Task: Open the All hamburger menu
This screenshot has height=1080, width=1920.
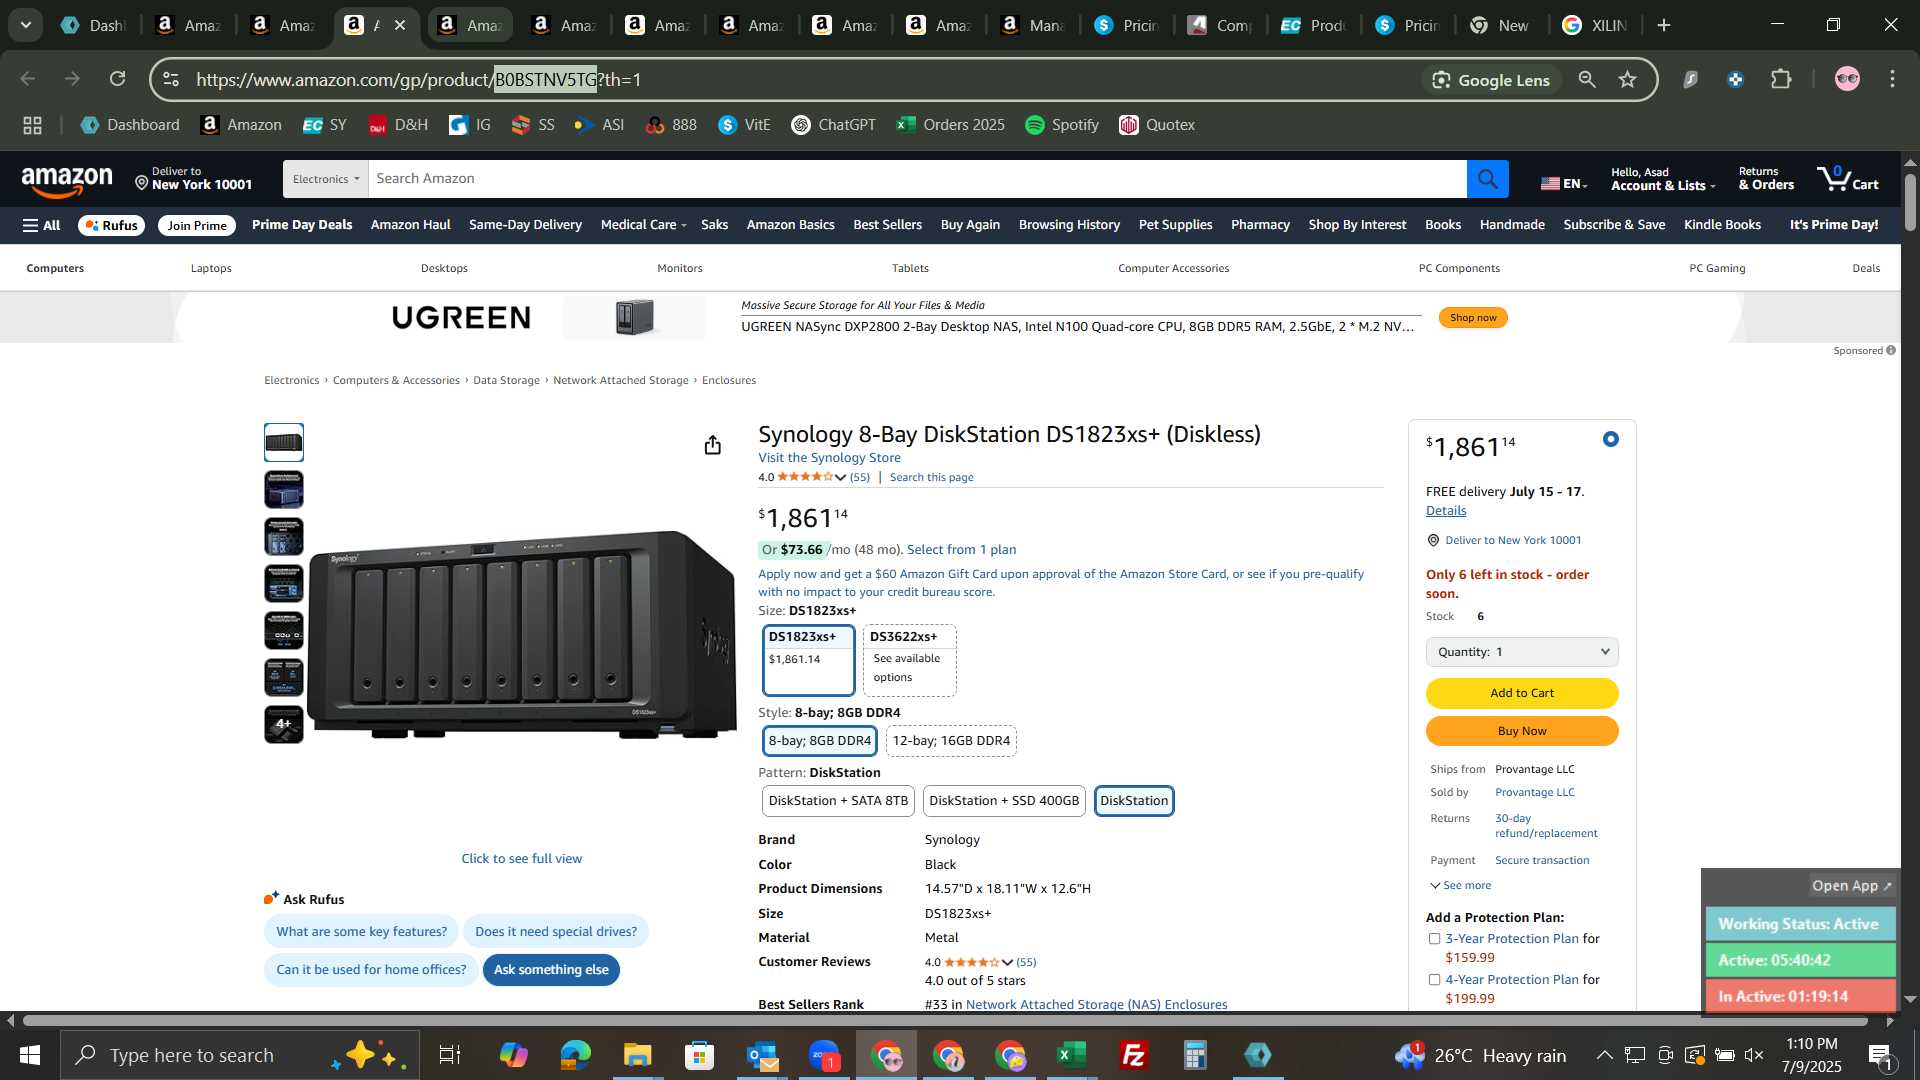Action: tap(42, 225)
